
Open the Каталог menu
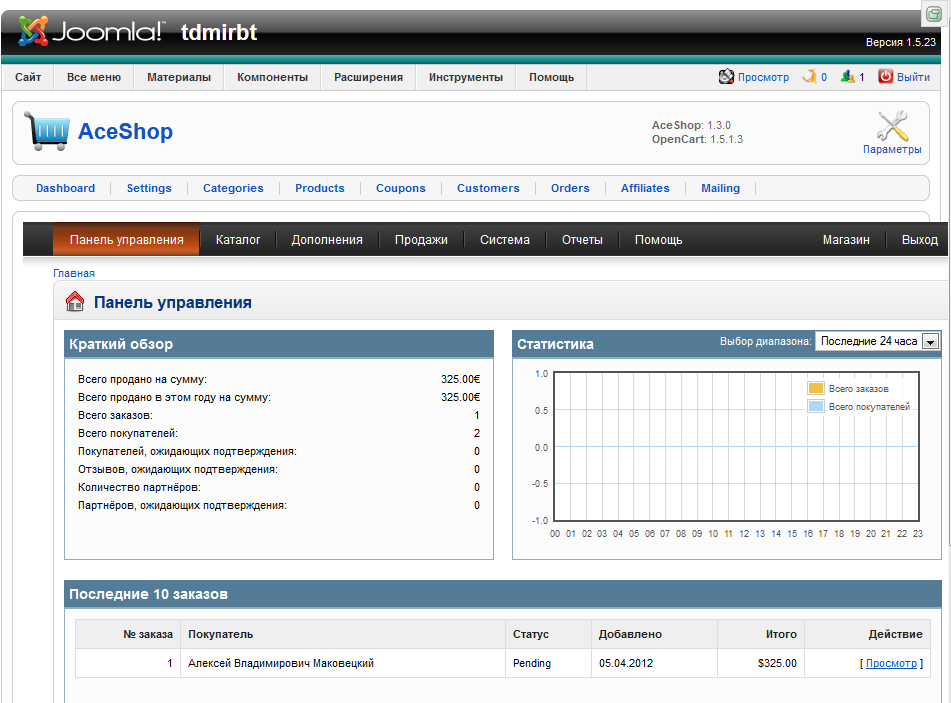238,240
